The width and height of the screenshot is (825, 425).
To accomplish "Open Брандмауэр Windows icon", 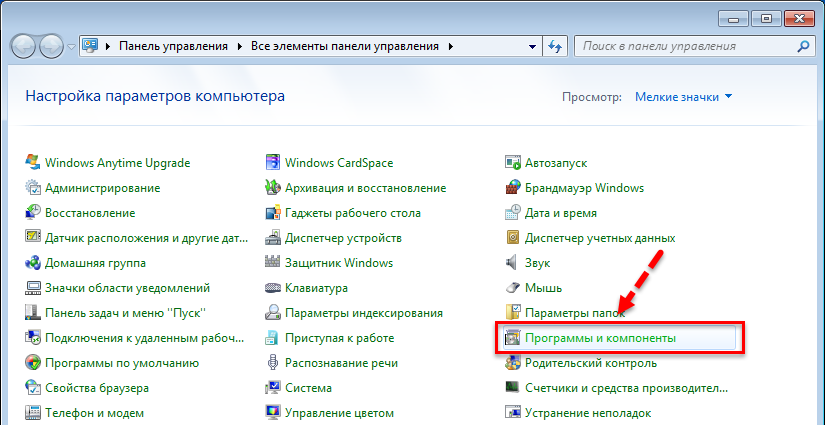I will pyautogui.click(x=513, y=188).
